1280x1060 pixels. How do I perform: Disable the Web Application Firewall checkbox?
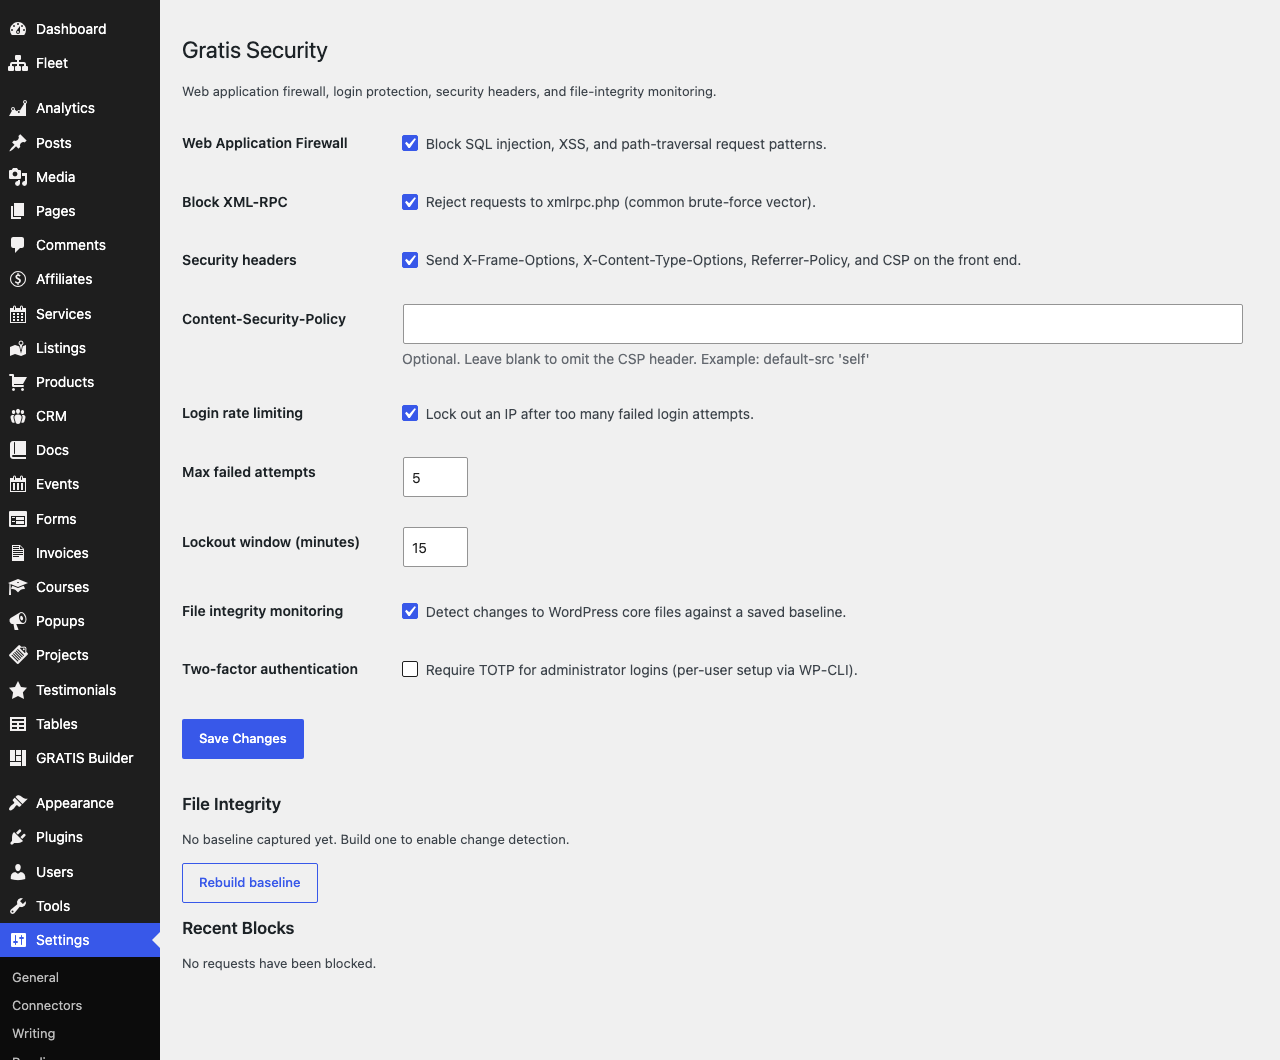click(410, 143)
